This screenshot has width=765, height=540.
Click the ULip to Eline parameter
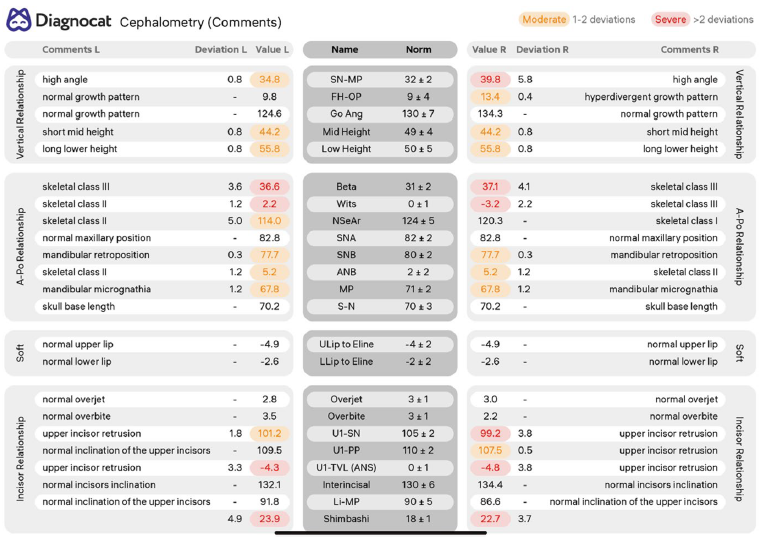click(x=346, y=344)
